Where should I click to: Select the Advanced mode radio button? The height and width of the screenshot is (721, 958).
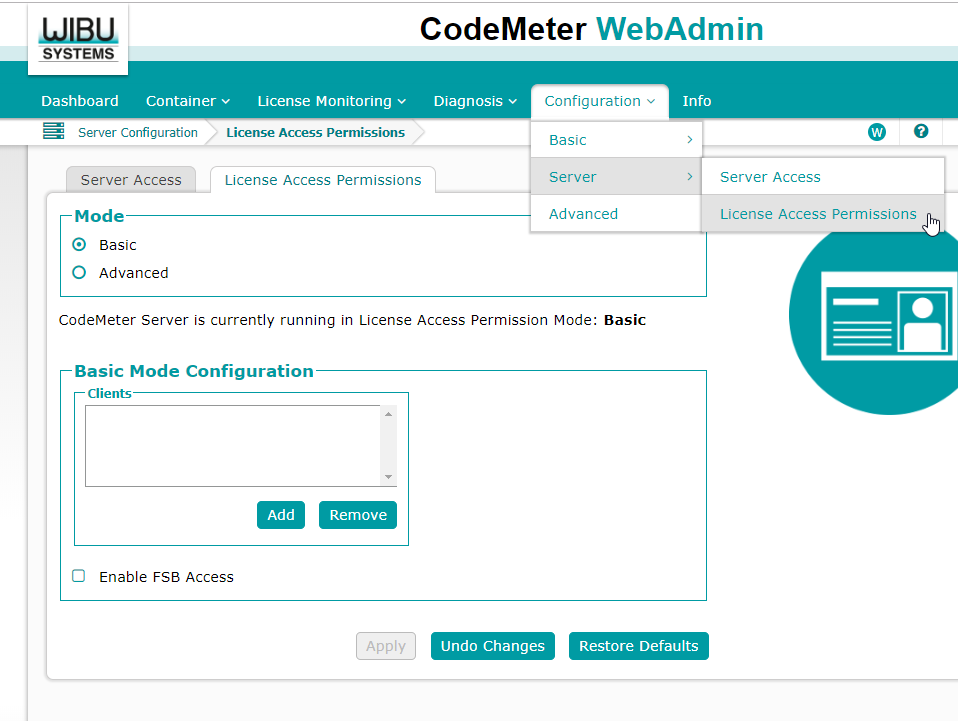click(80, 273)
